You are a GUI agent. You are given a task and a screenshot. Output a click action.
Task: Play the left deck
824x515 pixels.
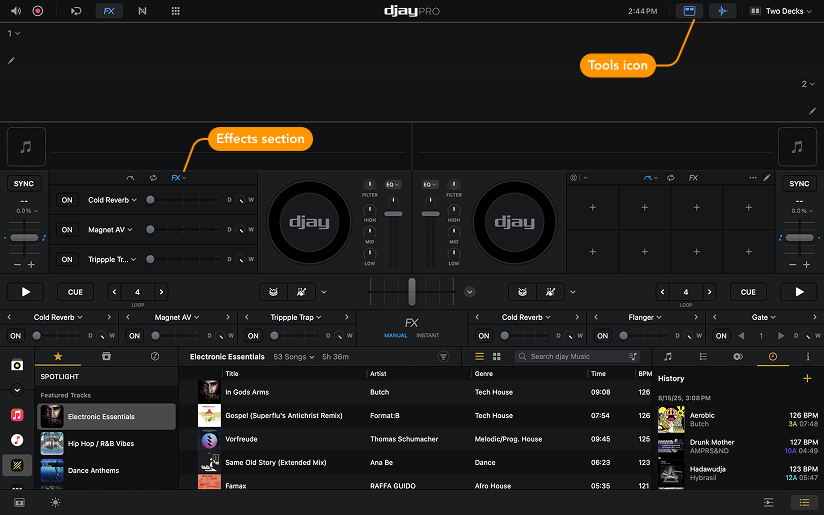click(x=25, y=292)
